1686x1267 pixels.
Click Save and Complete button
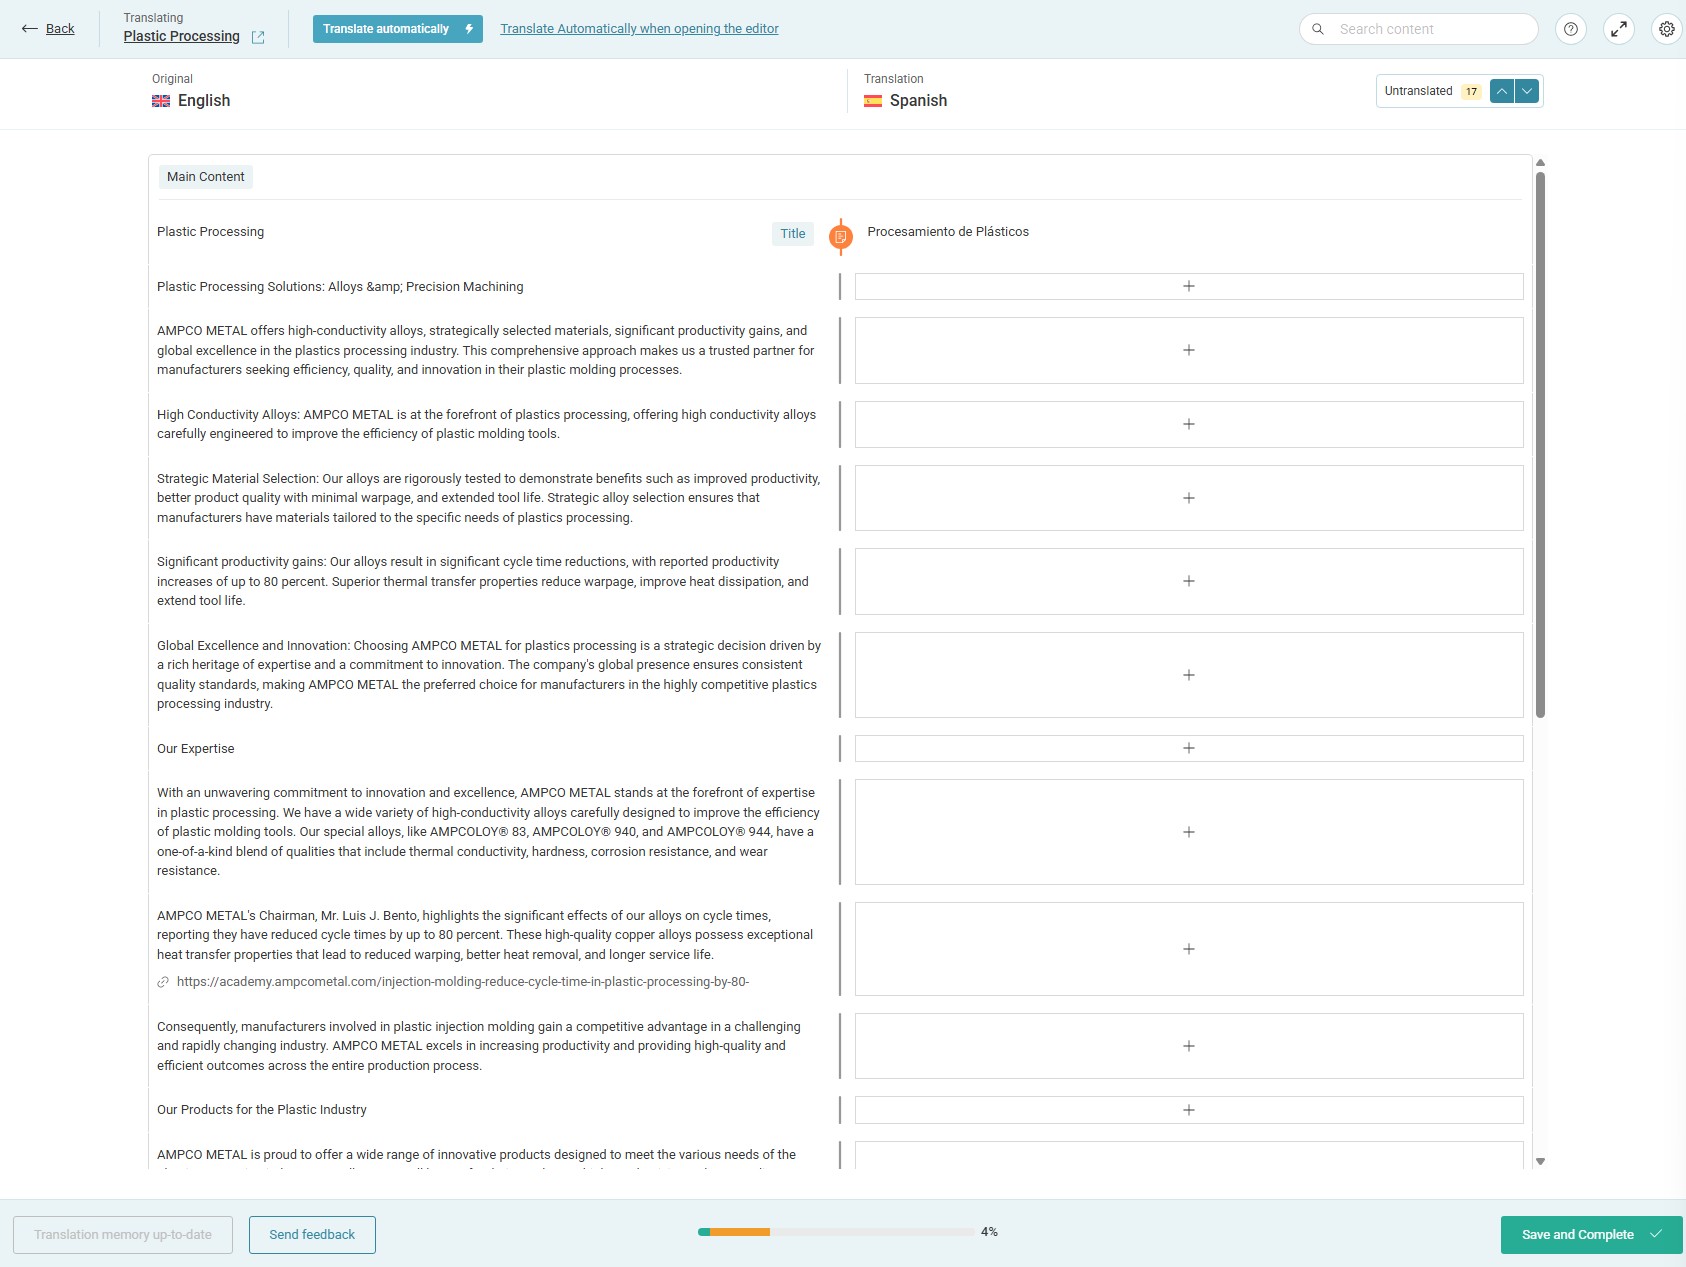[1592, 1235]
